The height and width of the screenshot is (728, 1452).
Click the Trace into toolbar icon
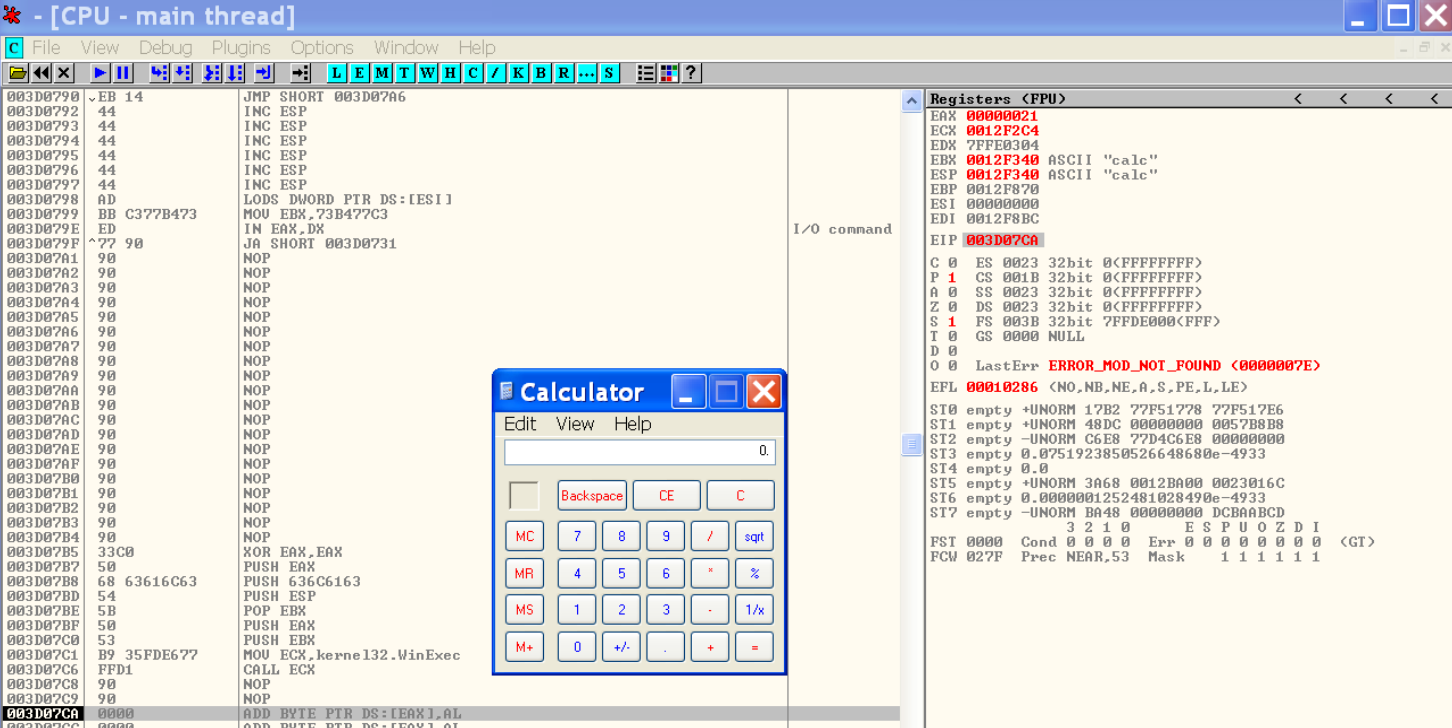click(x=212, y=73)
